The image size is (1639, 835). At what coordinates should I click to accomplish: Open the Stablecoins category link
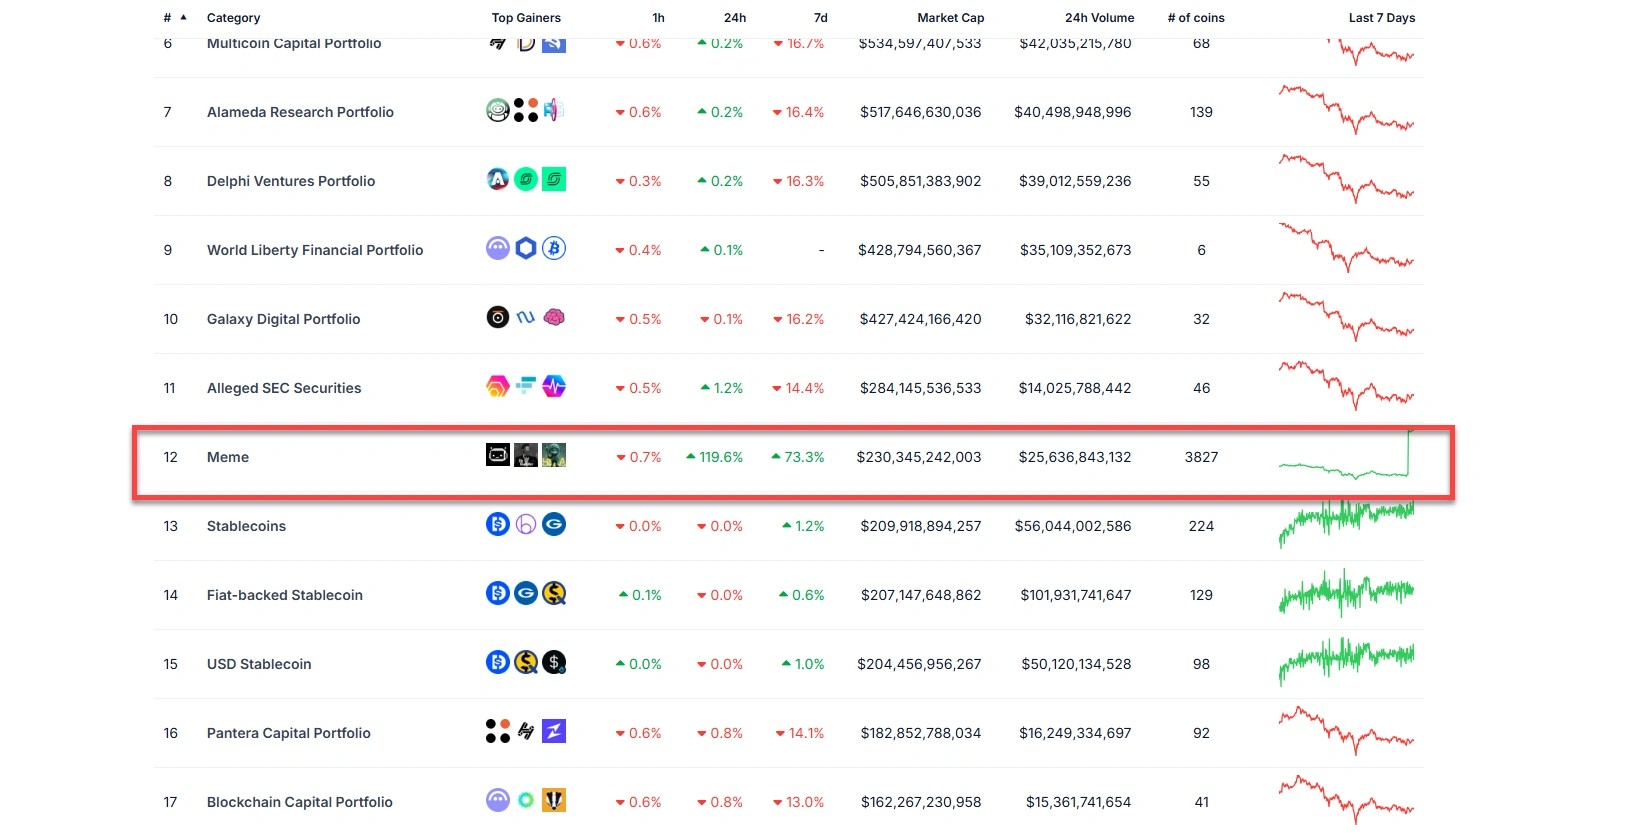pyautogui.click(x=246, y=526)
